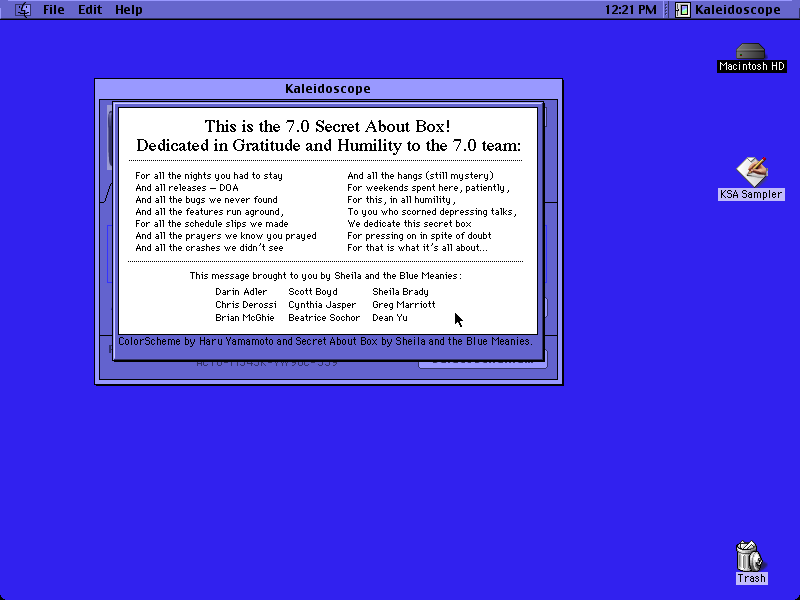Click the line "And all the prayers we know you prayed"
This screenshot has height=600, width=800.
226,236
